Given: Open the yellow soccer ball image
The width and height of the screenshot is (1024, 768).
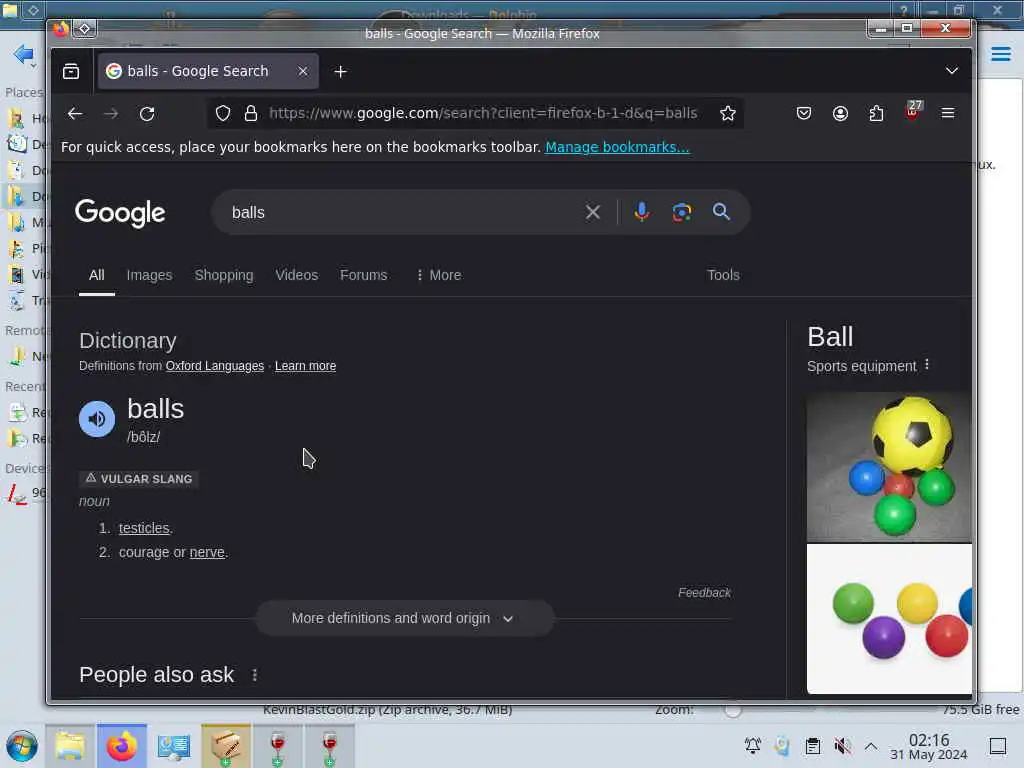Looking at the screenshot, I should tap(889, 466).
